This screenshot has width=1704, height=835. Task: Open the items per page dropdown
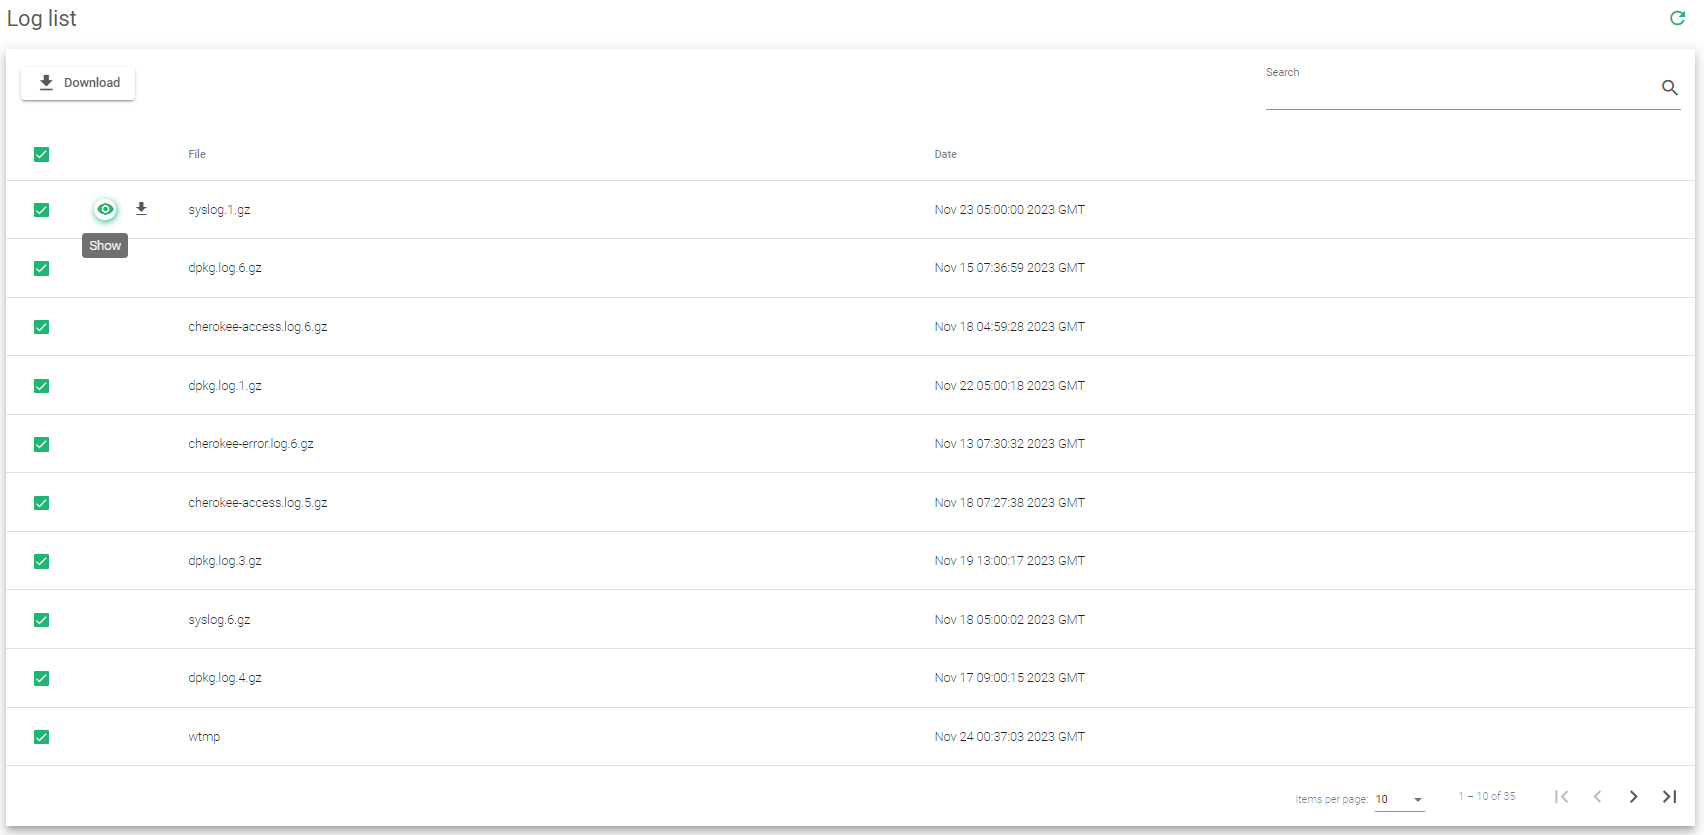[x=1399, y=799]
